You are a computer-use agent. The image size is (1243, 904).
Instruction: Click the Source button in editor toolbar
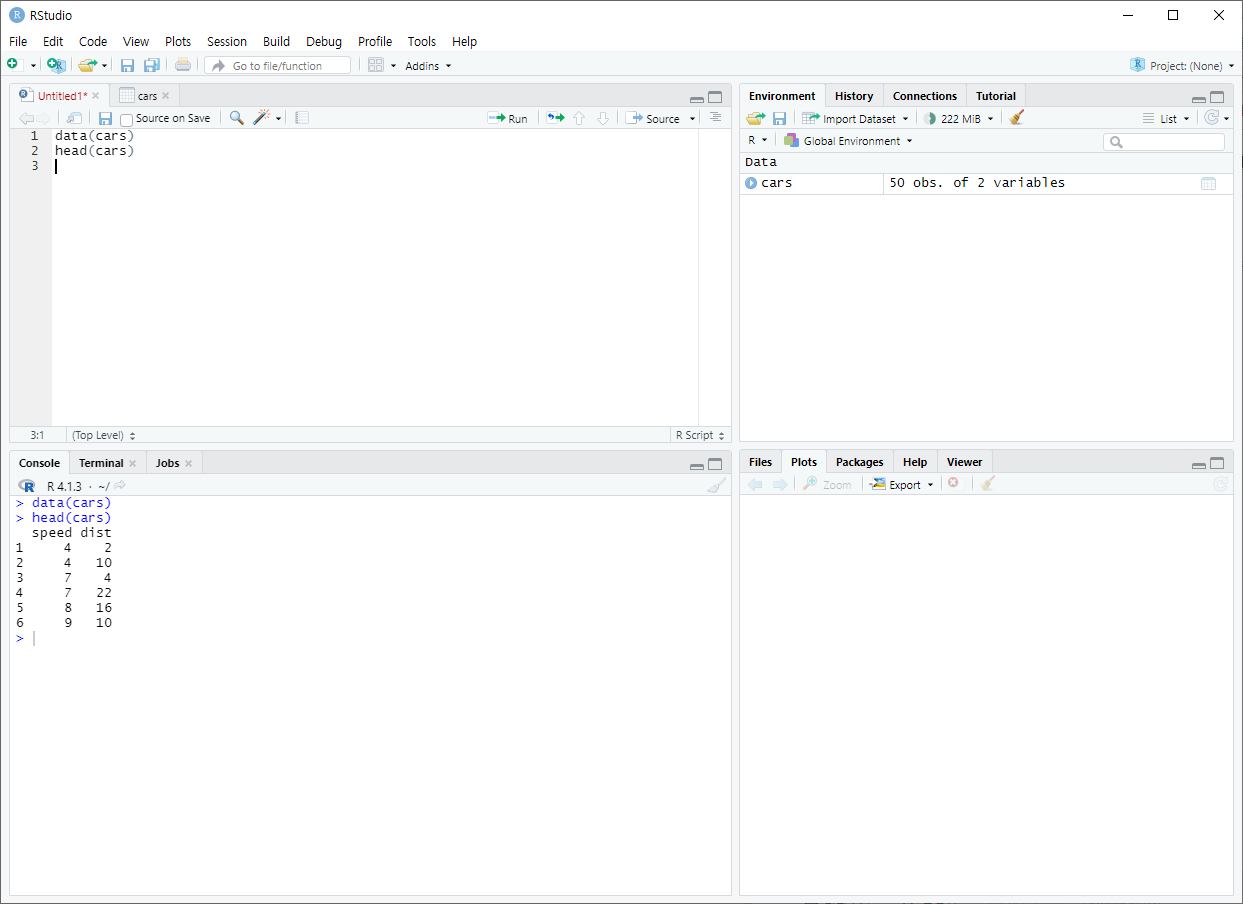653,118
